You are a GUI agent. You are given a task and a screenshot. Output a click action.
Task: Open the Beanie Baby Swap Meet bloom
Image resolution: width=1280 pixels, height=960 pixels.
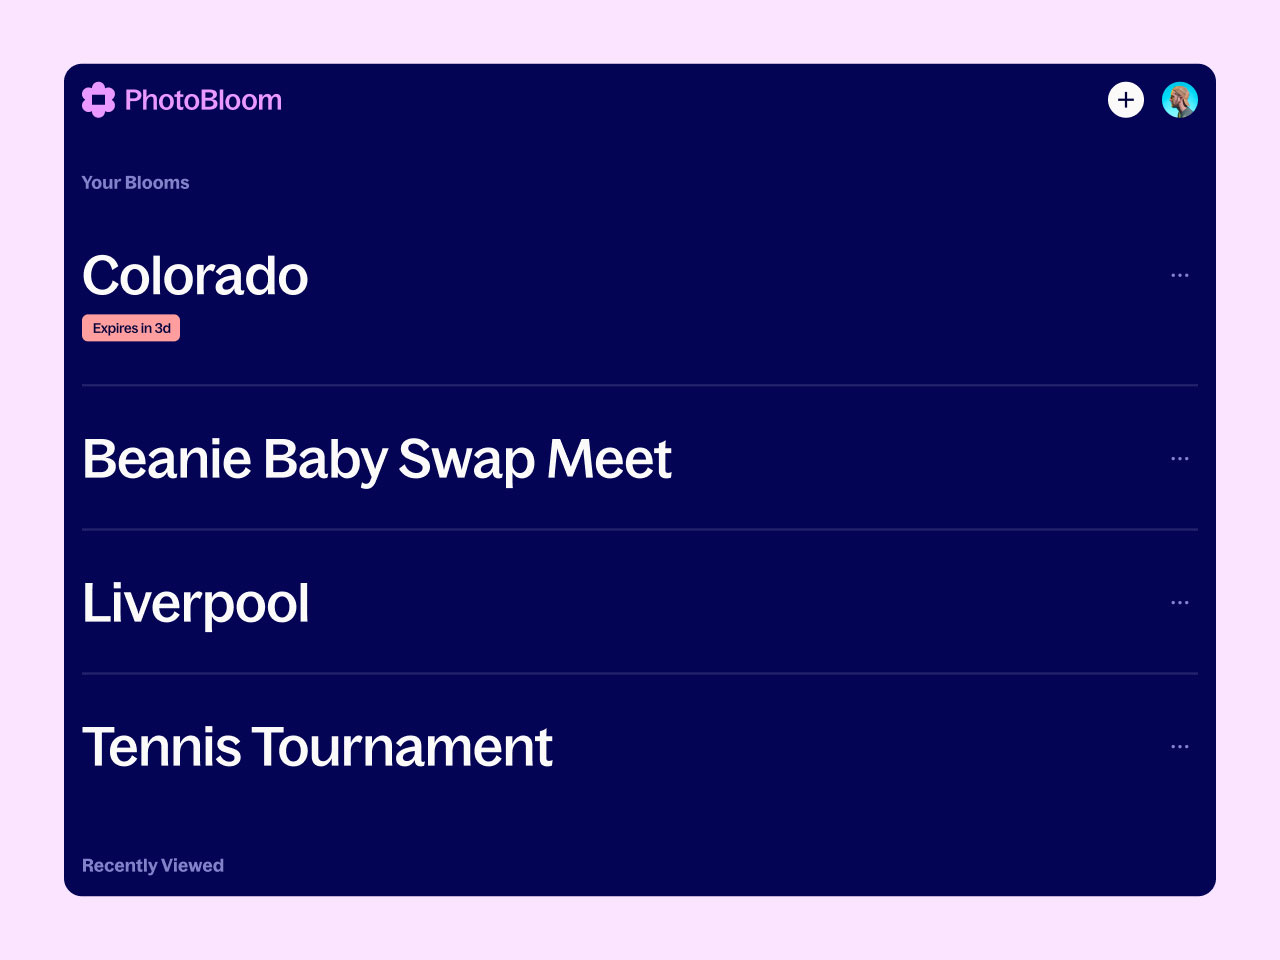point(377,459)
